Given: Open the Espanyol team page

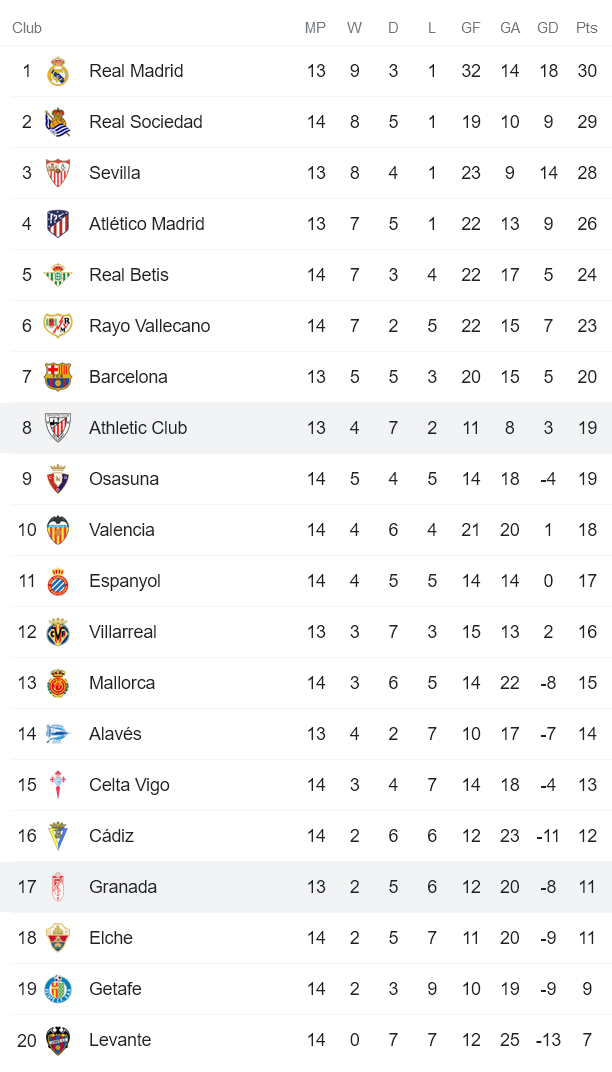Looking at the screenshot, I should point(124,581).
